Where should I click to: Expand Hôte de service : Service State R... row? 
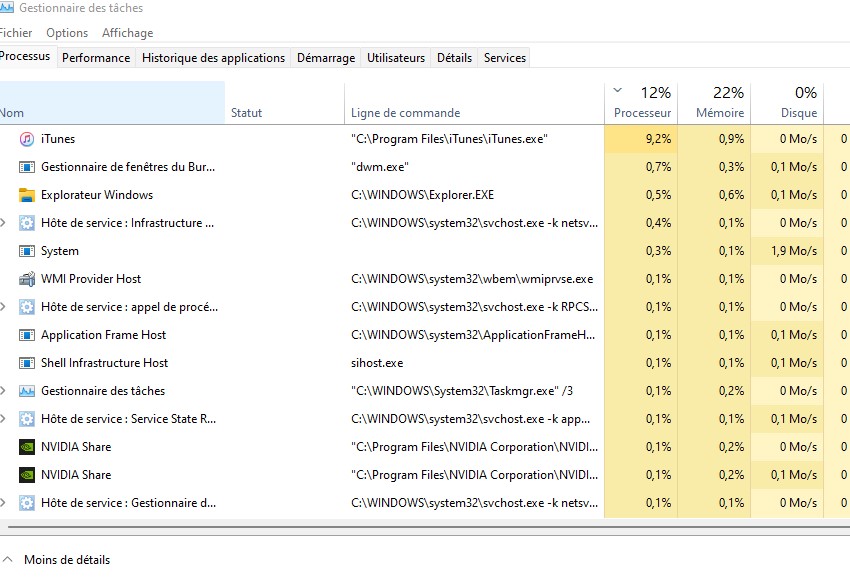coord(3,419)
